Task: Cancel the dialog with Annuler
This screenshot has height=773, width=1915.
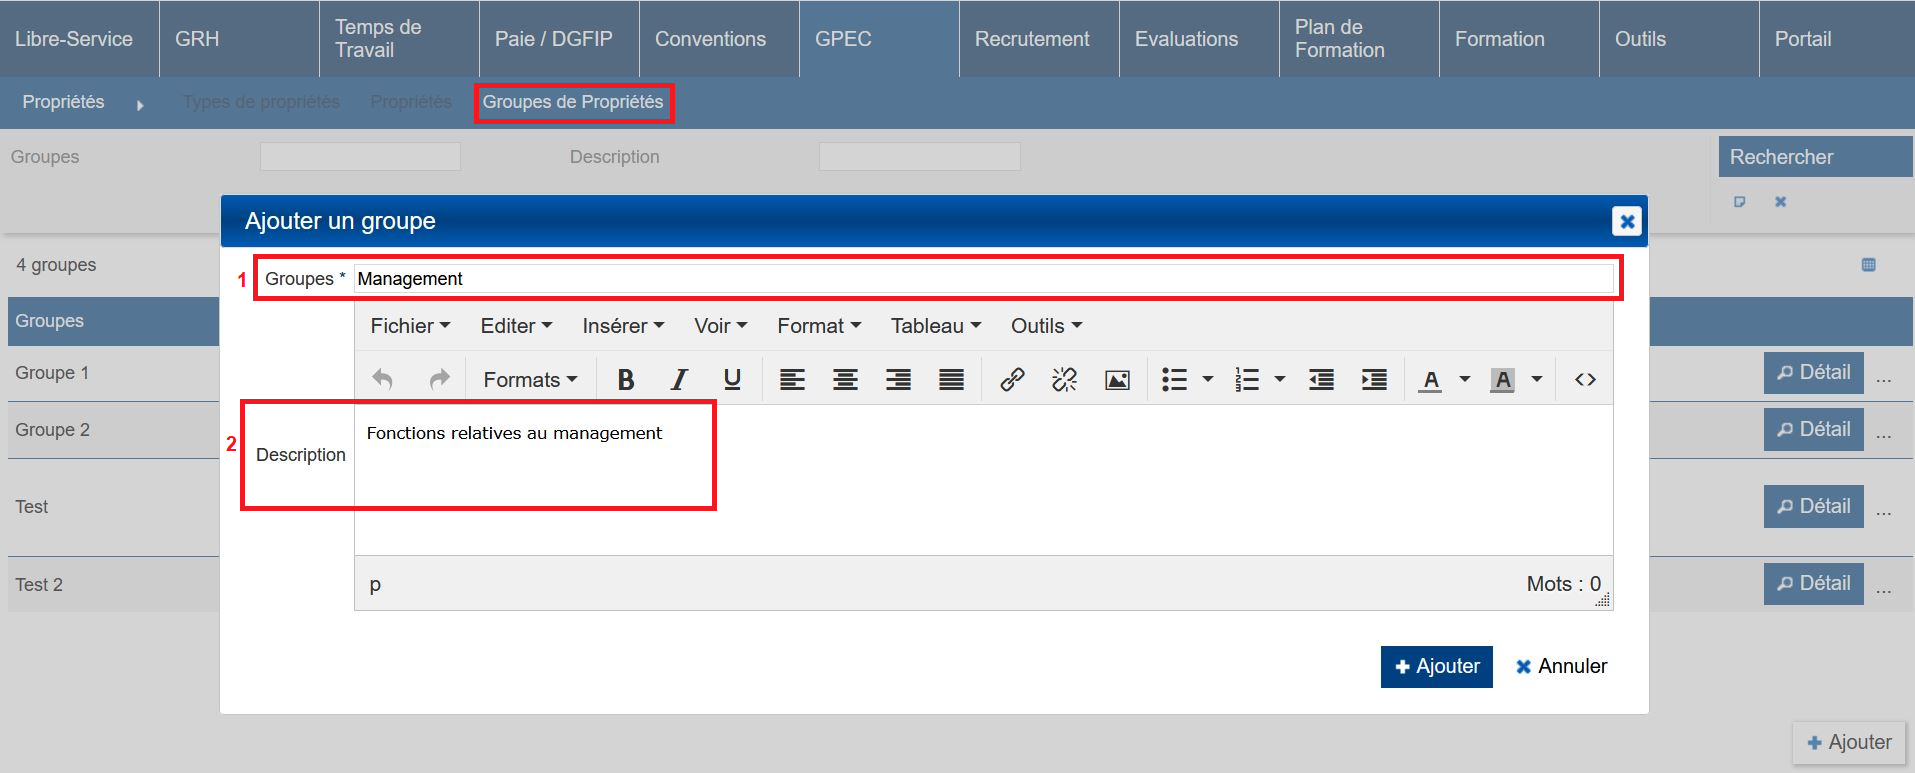Action: pyautogui.click(x=1561, y=667)
